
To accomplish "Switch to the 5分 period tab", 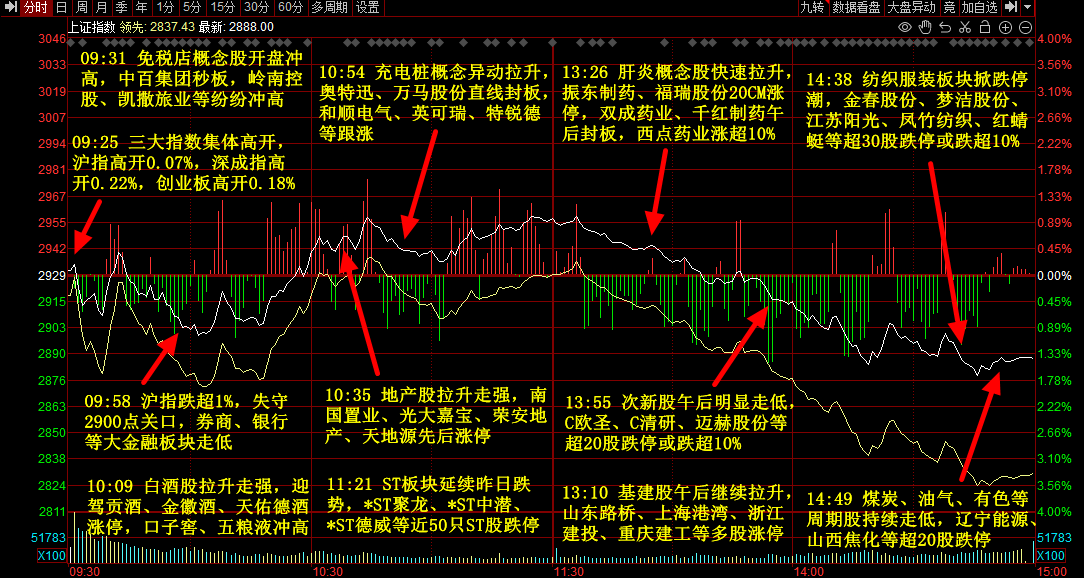I will tap(194, 7).
